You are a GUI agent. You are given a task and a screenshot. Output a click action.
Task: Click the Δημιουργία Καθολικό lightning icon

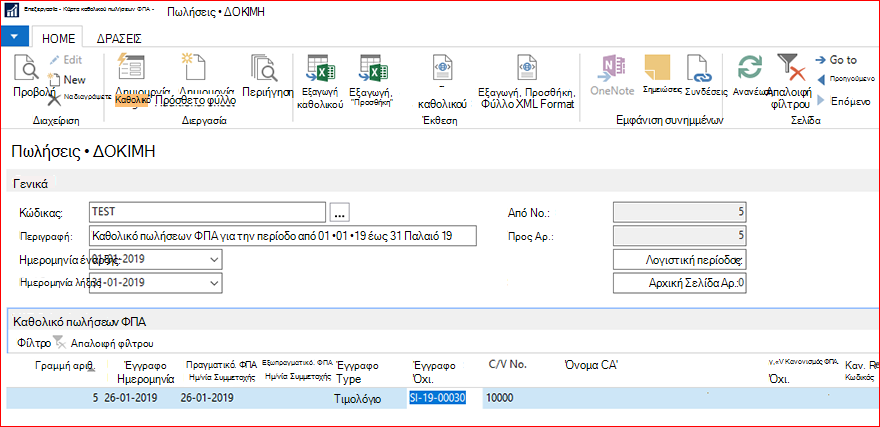coord(132,67)
